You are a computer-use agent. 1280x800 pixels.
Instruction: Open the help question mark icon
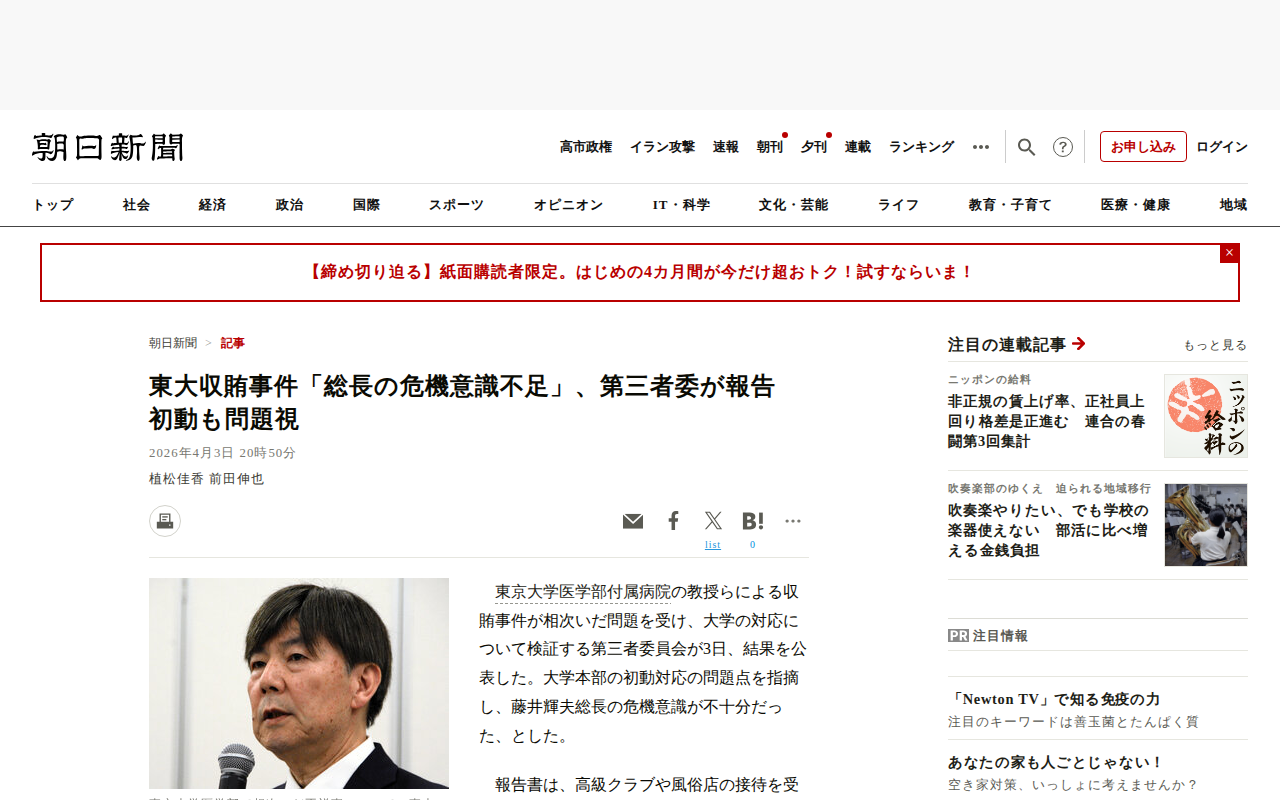coord(1063,147)
